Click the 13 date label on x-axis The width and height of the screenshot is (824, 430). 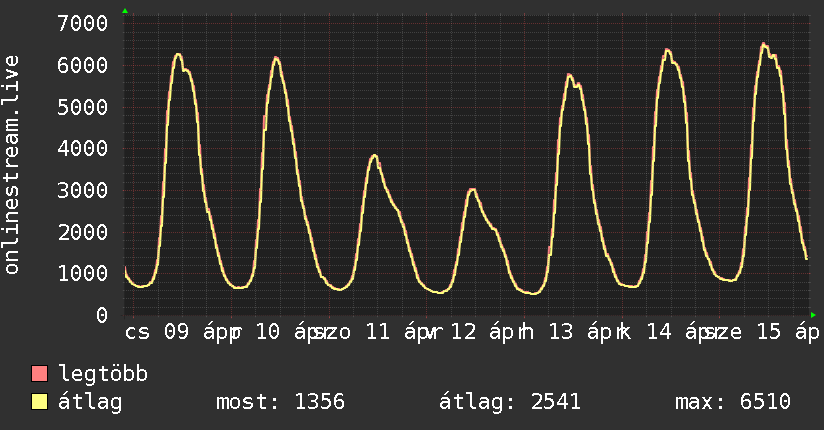pos(561,332)
